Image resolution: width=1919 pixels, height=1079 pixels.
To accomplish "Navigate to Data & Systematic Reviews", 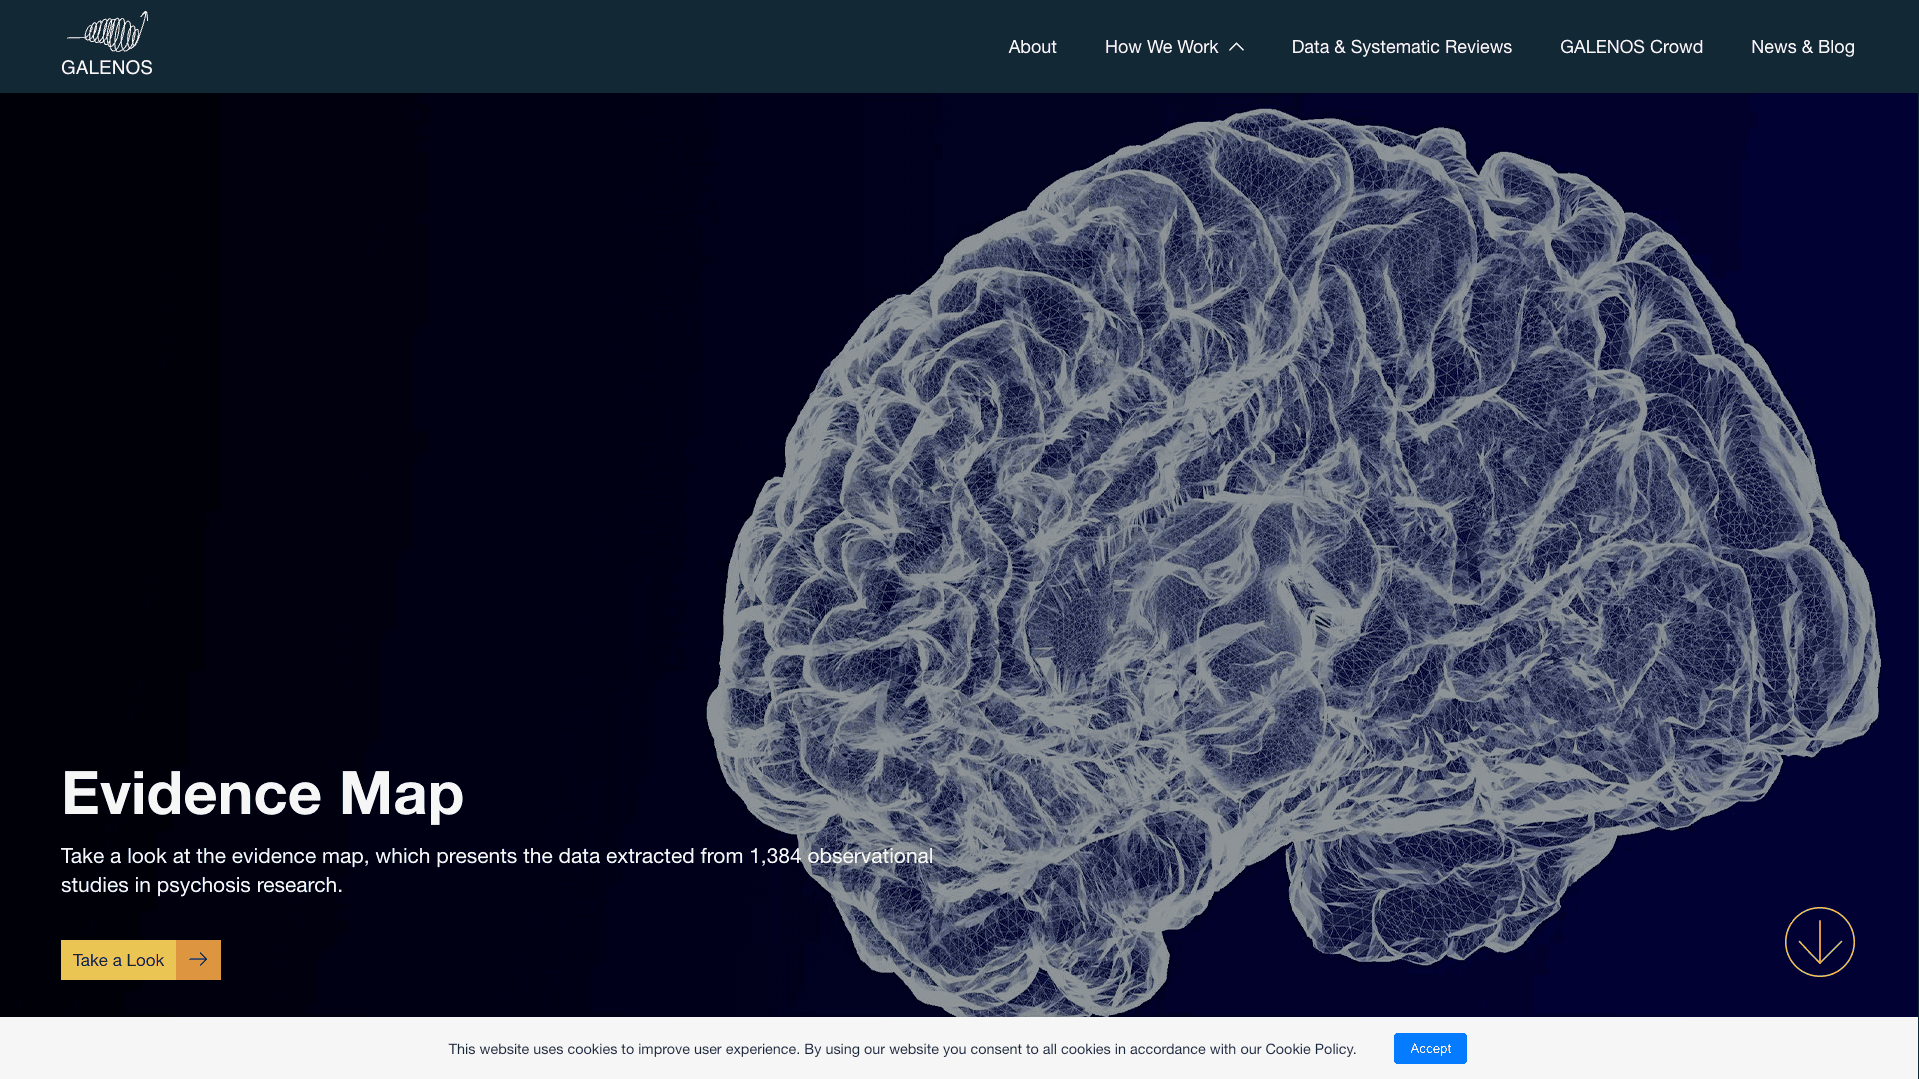I will tap(1402, 46).
